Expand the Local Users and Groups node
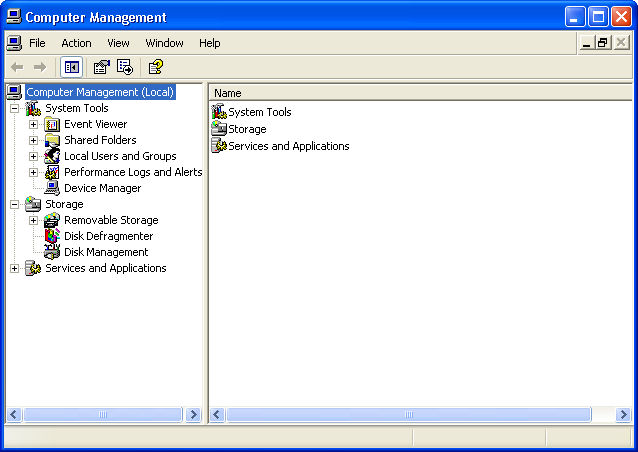Viewport: 638px width, 452px height. pos(34,156)
